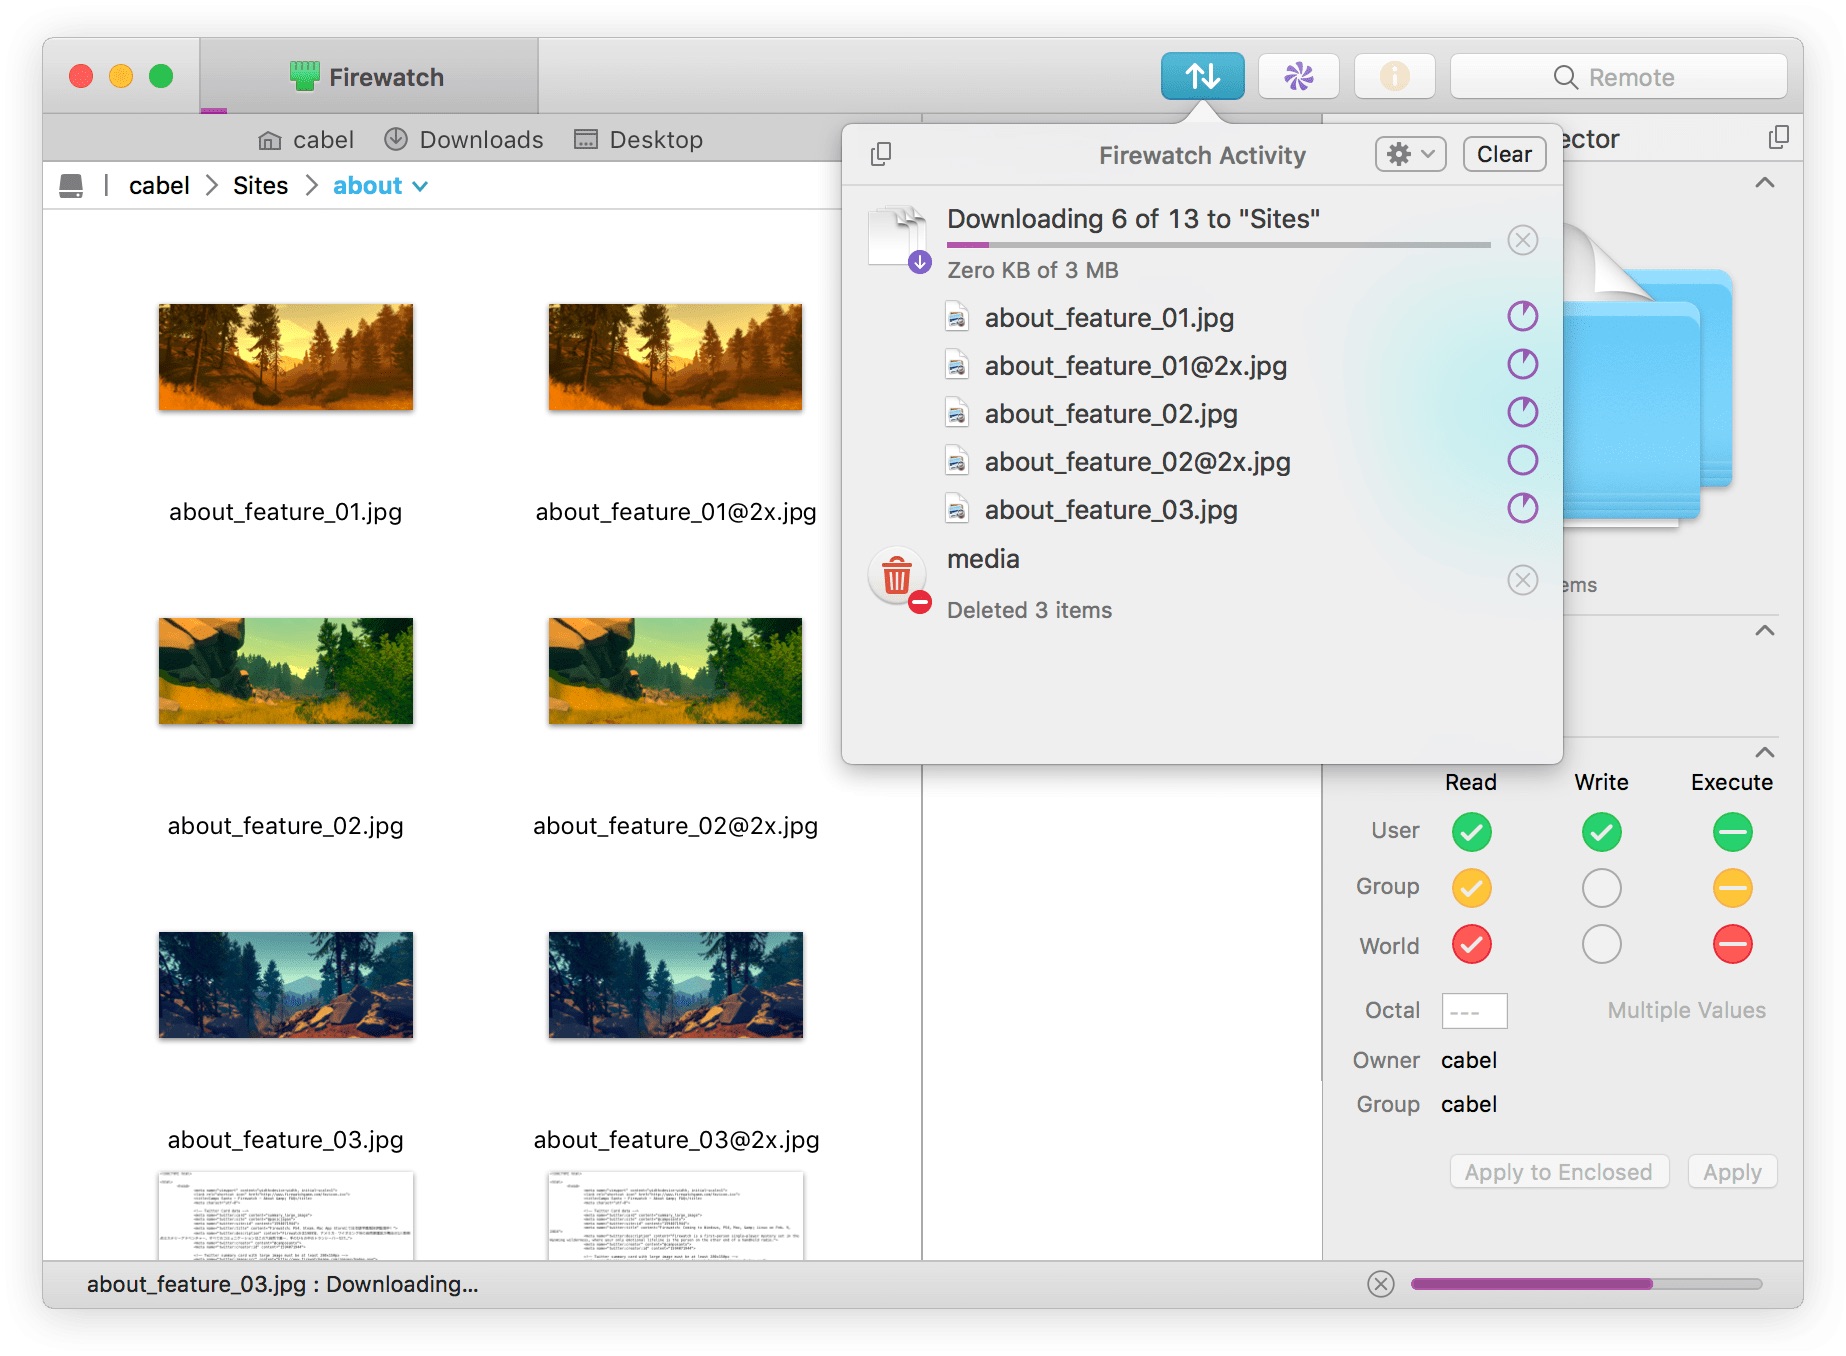1846x1356 pixels.
Task: Click progress circle for about_feature_03.jpg
Action: pyautogui.click(x=1522, y=509)
